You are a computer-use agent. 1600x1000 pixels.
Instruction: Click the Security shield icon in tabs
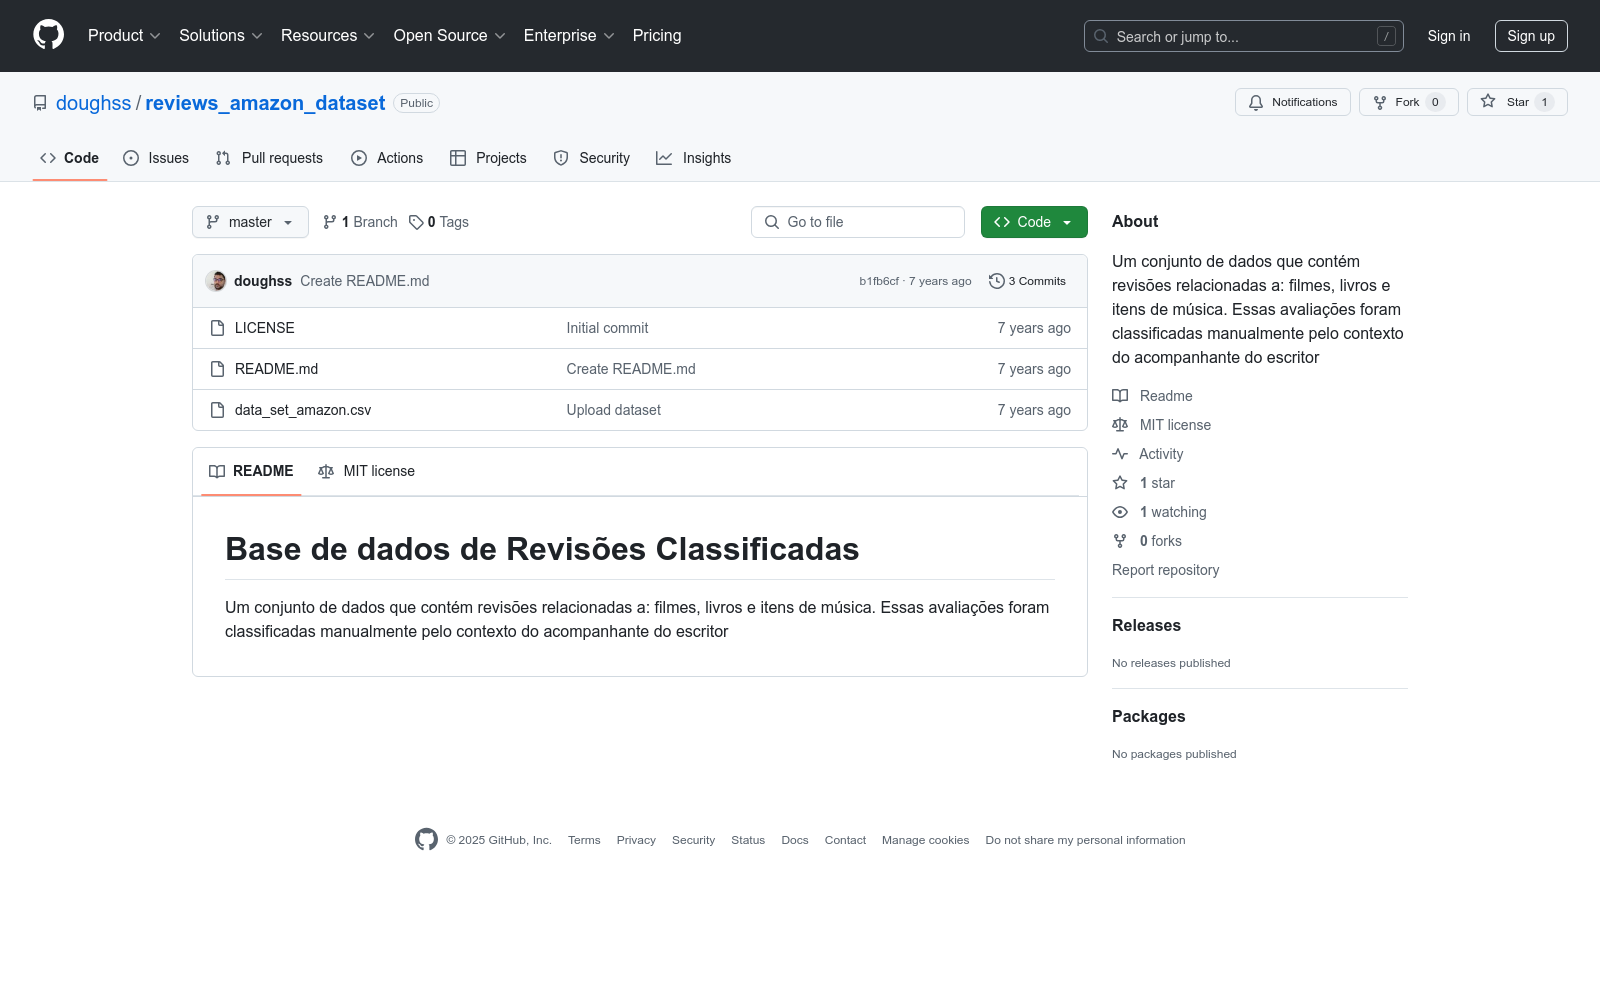[561, 158]
